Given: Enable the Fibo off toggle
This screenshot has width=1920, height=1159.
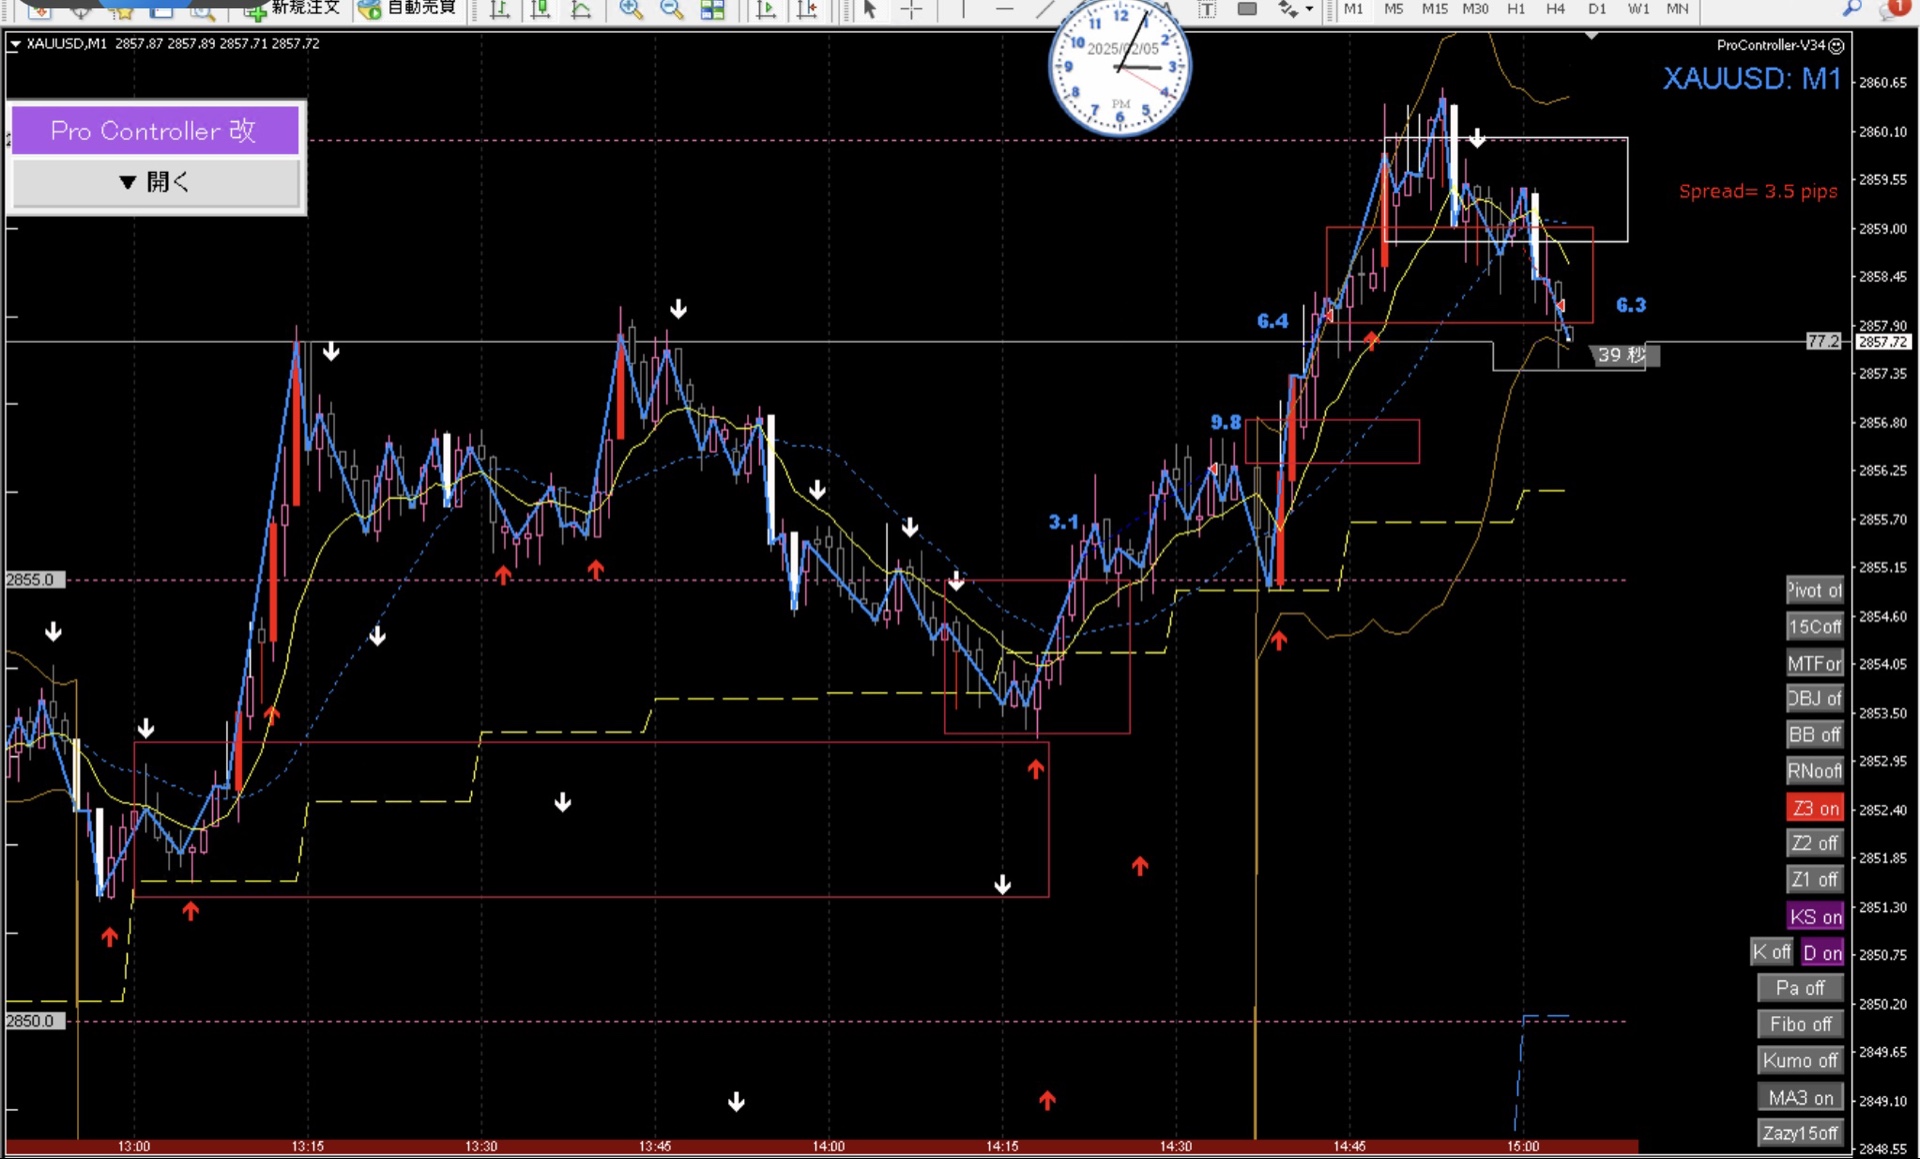Looking at the screenshot, I should pos(1800,1024).
